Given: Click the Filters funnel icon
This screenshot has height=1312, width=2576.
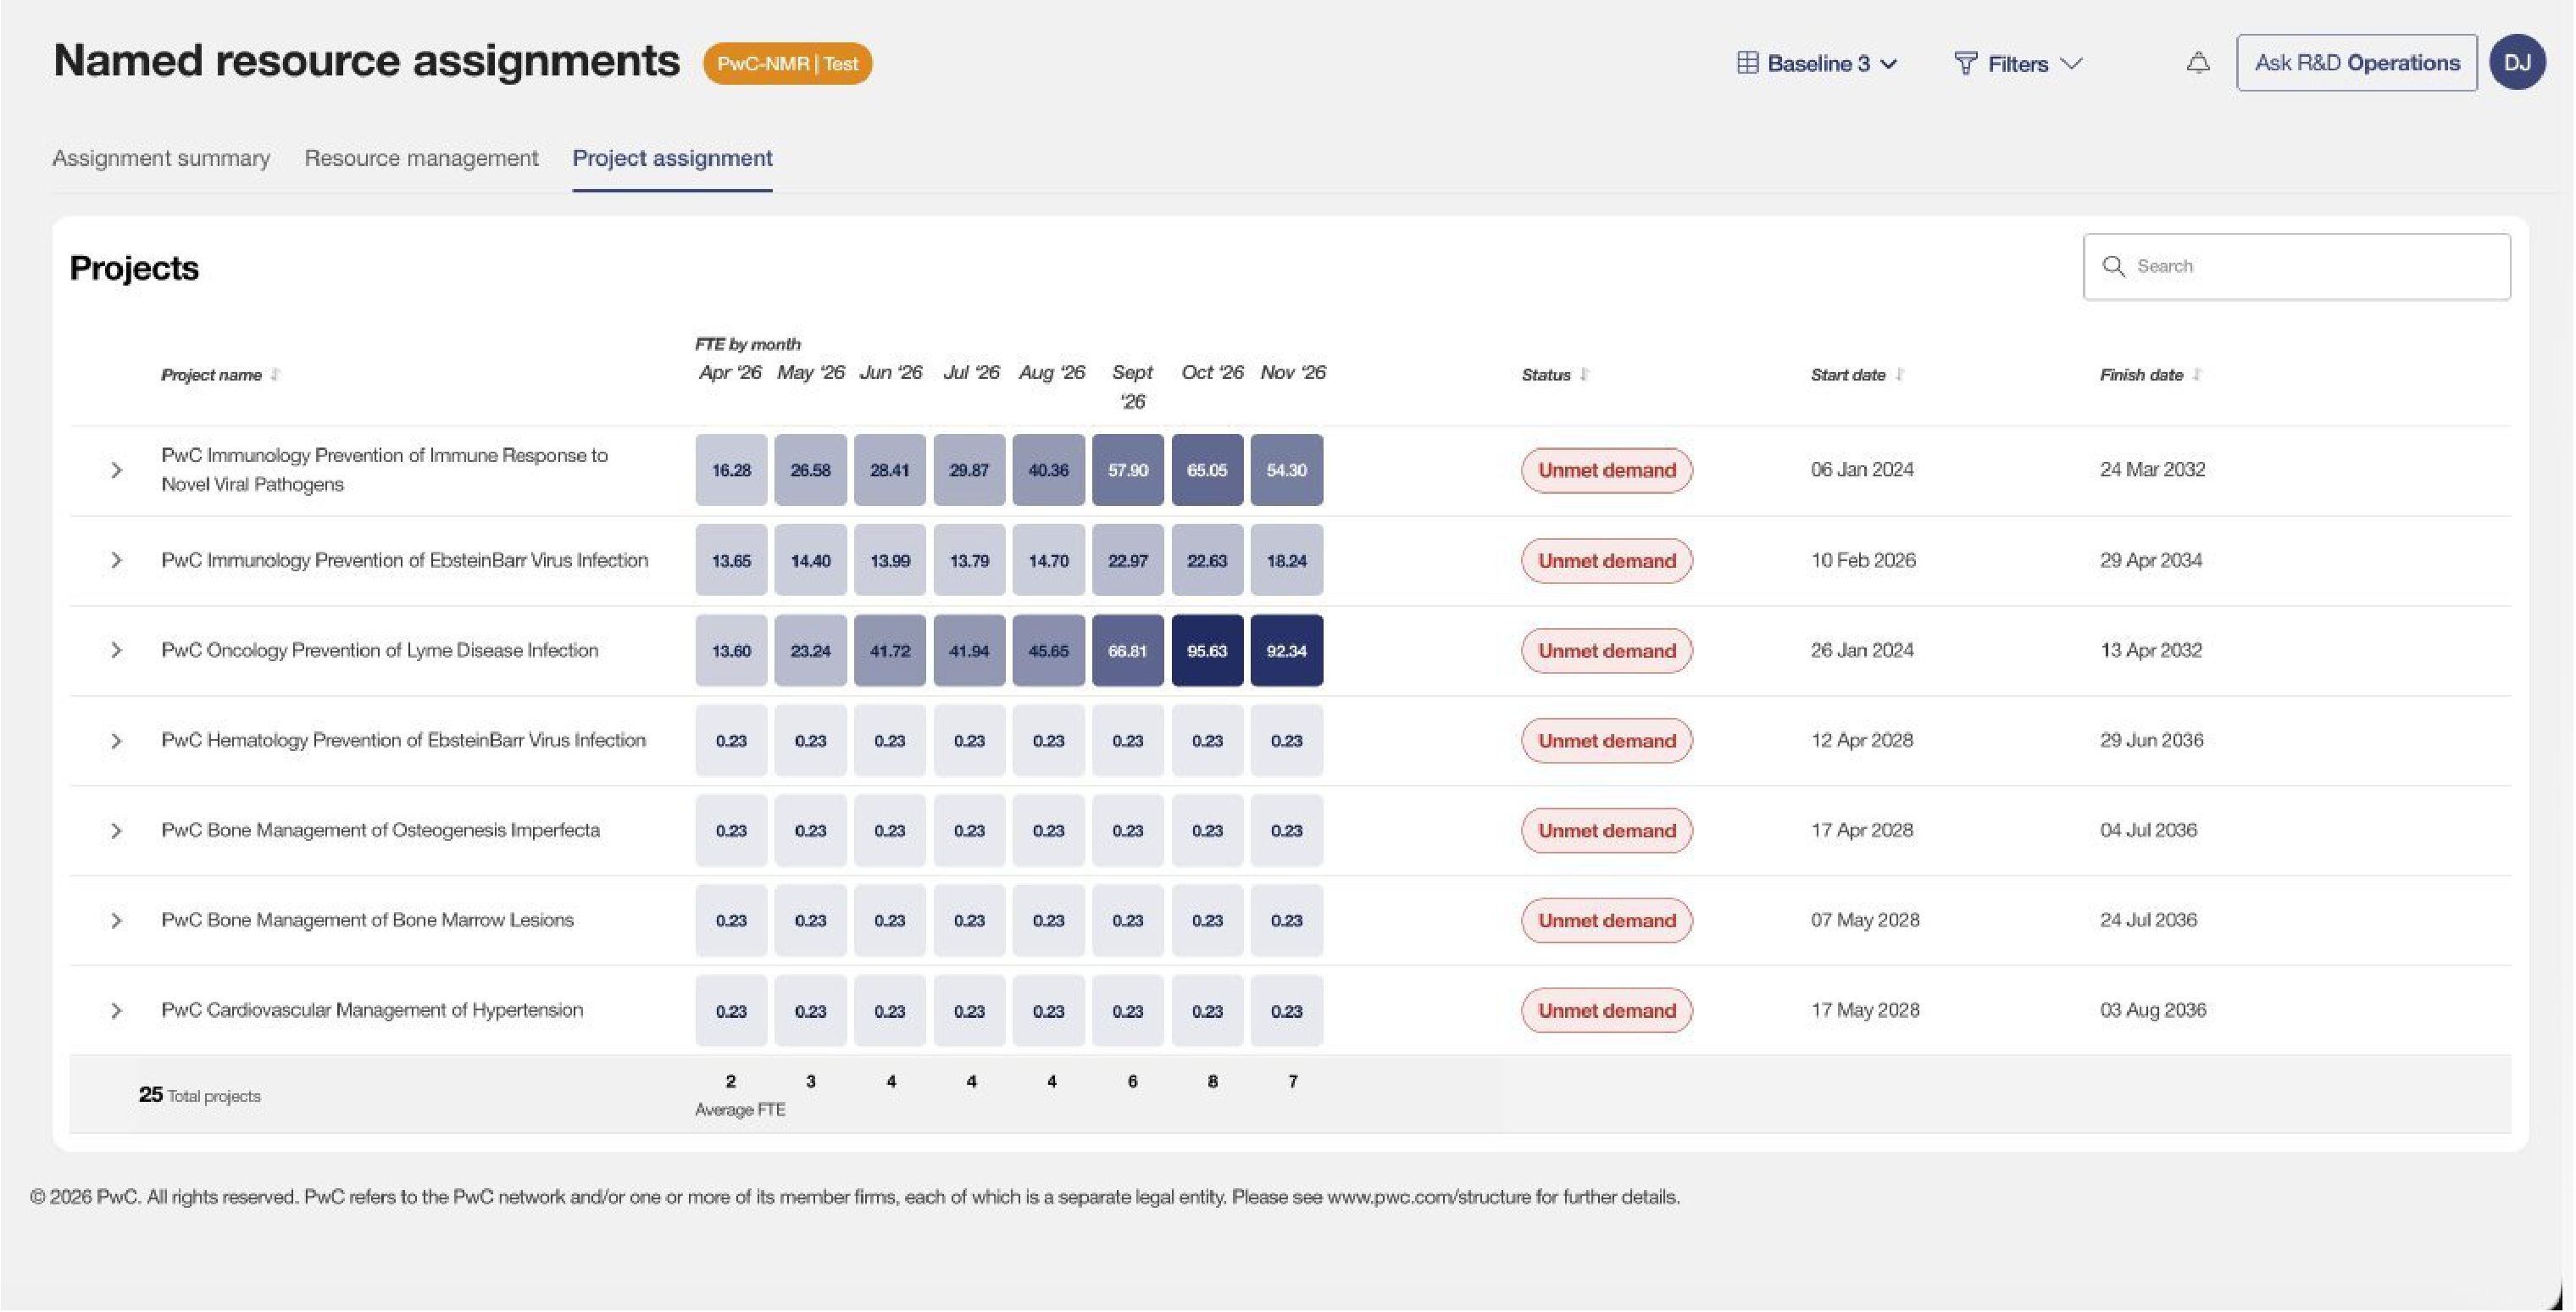Looking at the screenshot, I should (1965, 63).
